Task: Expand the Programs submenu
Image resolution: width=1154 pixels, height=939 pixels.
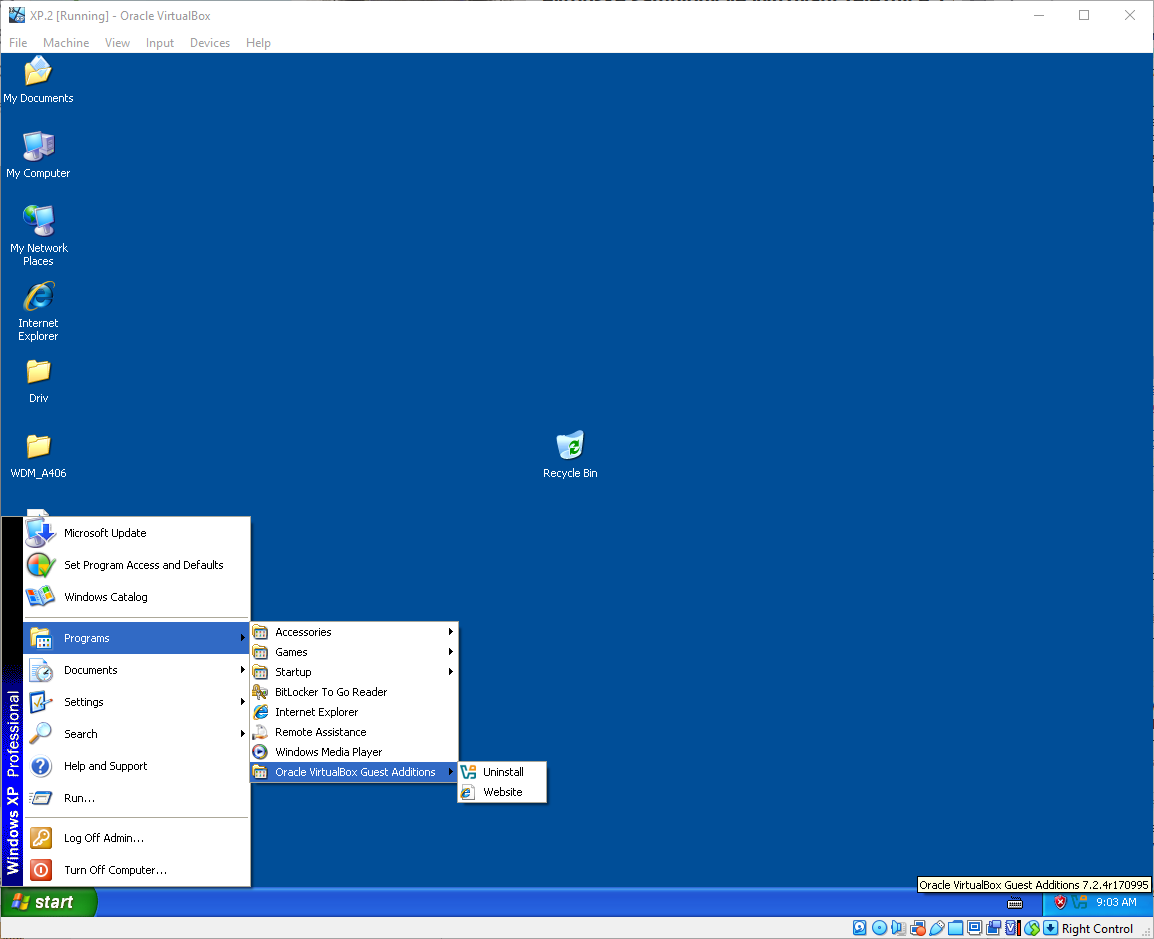Action: (x=137, y=638)
